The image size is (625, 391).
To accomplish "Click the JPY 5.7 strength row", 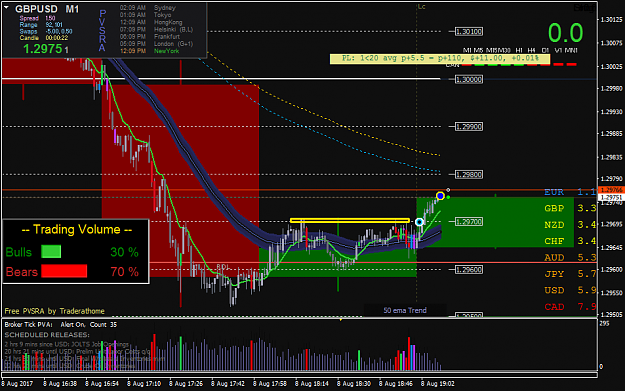I will pos(570,274).
